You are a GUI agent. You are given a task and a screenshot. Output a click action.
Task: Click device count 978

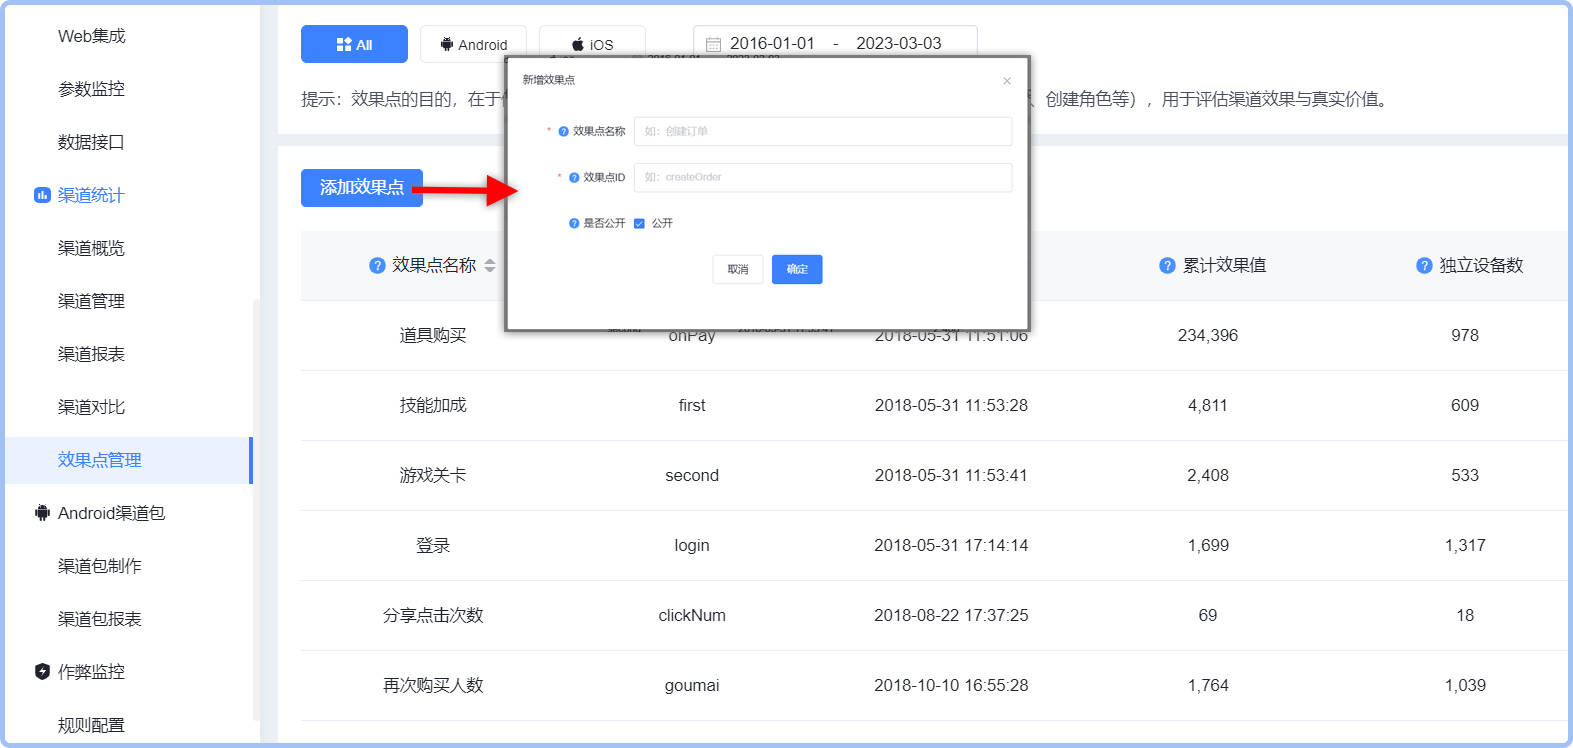tap(1465, 335)
